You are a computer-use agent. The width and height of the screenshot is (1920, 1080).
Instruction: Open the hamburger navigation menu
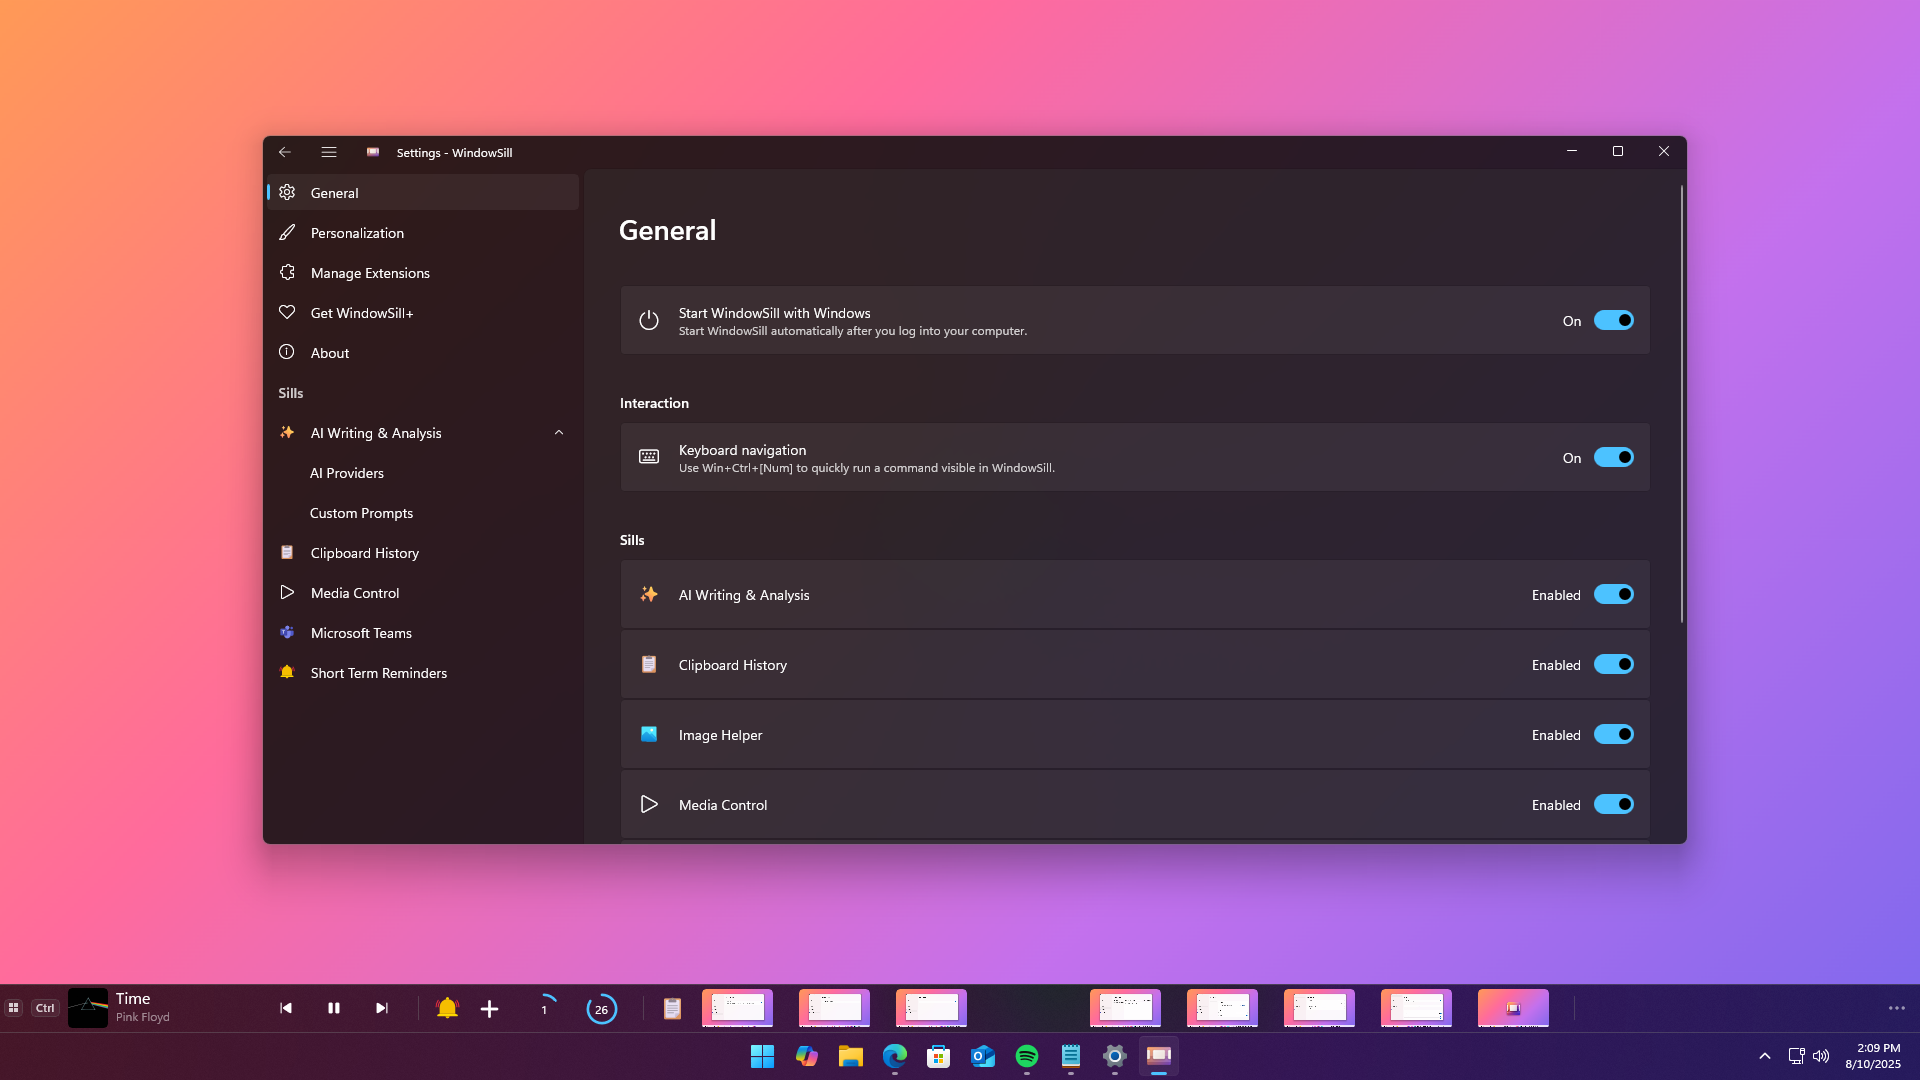[329, 152]
